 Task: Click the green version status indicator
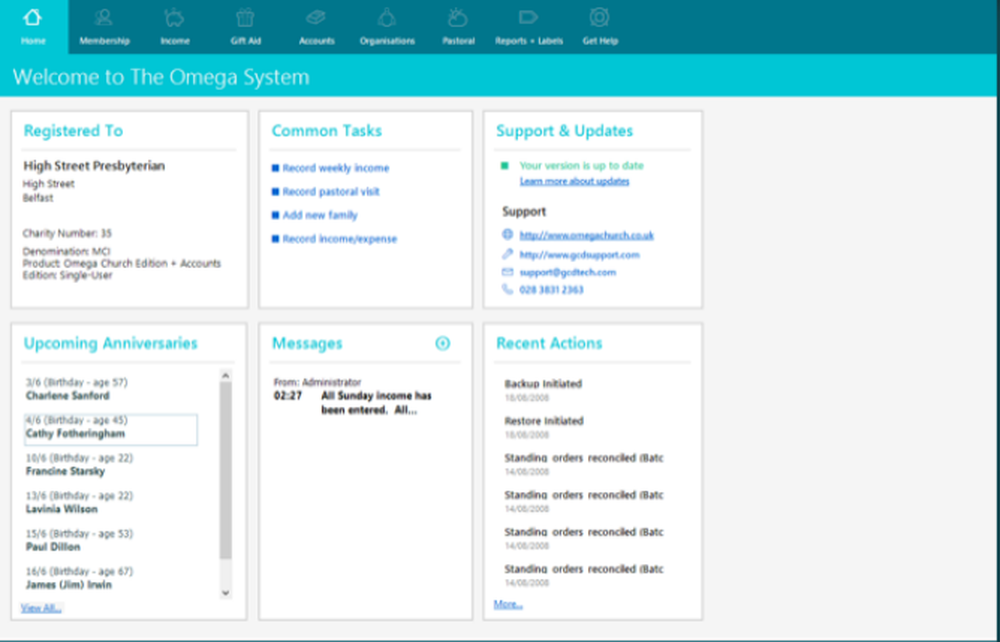(x=504, y=166)
